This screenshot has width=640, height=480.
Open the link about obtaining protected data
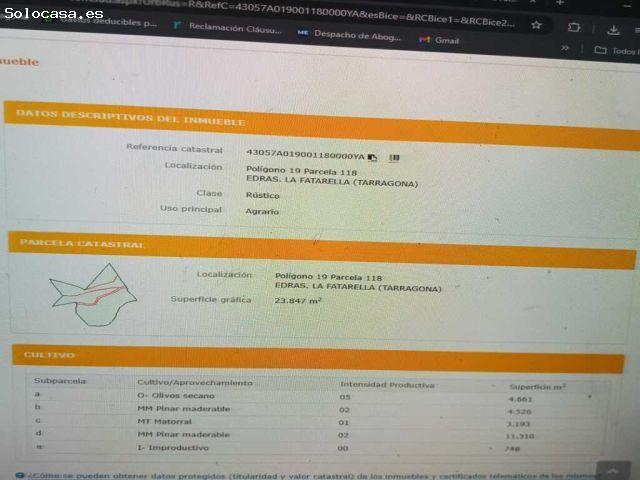(x=310, y=476)
